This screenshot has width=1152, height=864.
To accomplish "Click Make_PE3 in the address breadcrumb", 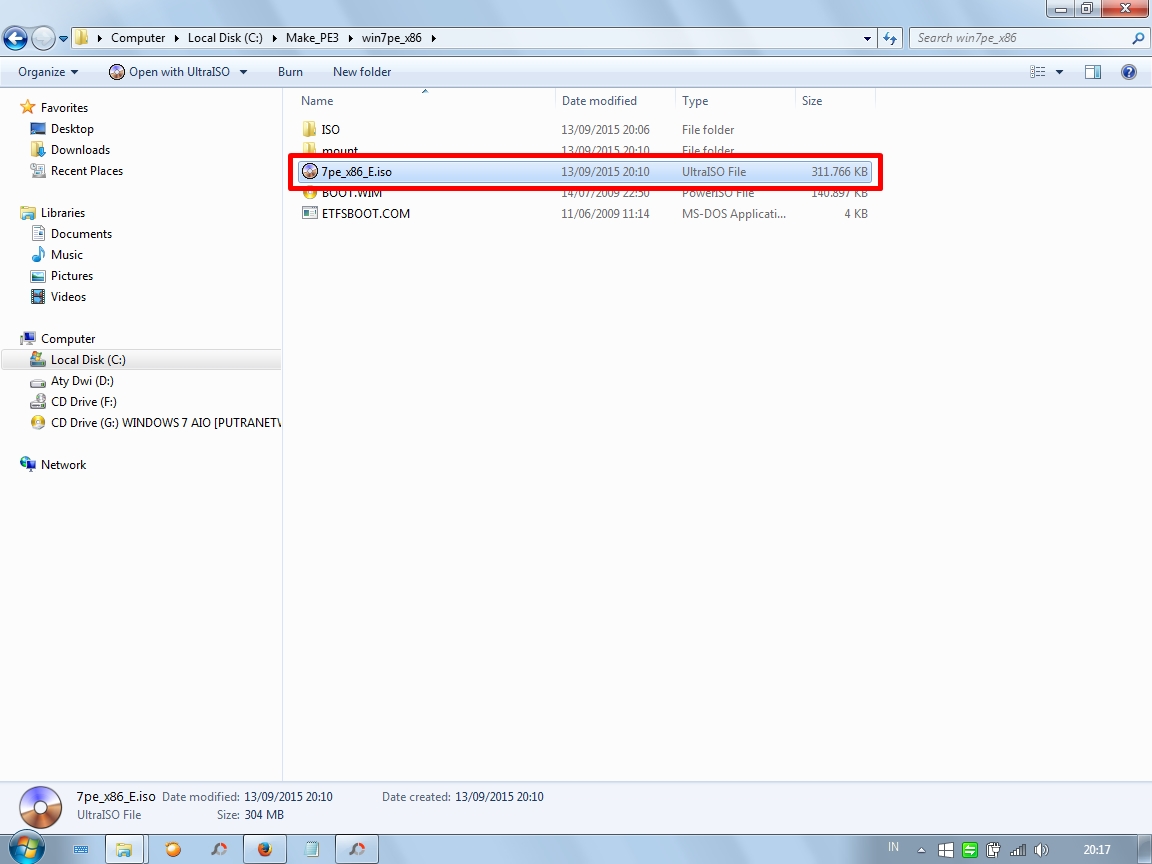I will 312,38.
